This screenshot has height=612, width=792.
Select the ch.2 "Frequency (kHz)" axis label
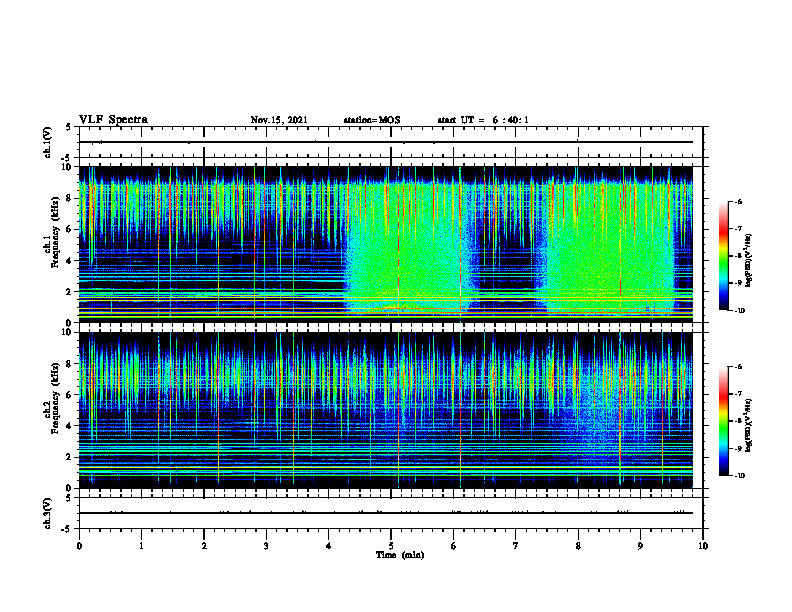(55, 398)
